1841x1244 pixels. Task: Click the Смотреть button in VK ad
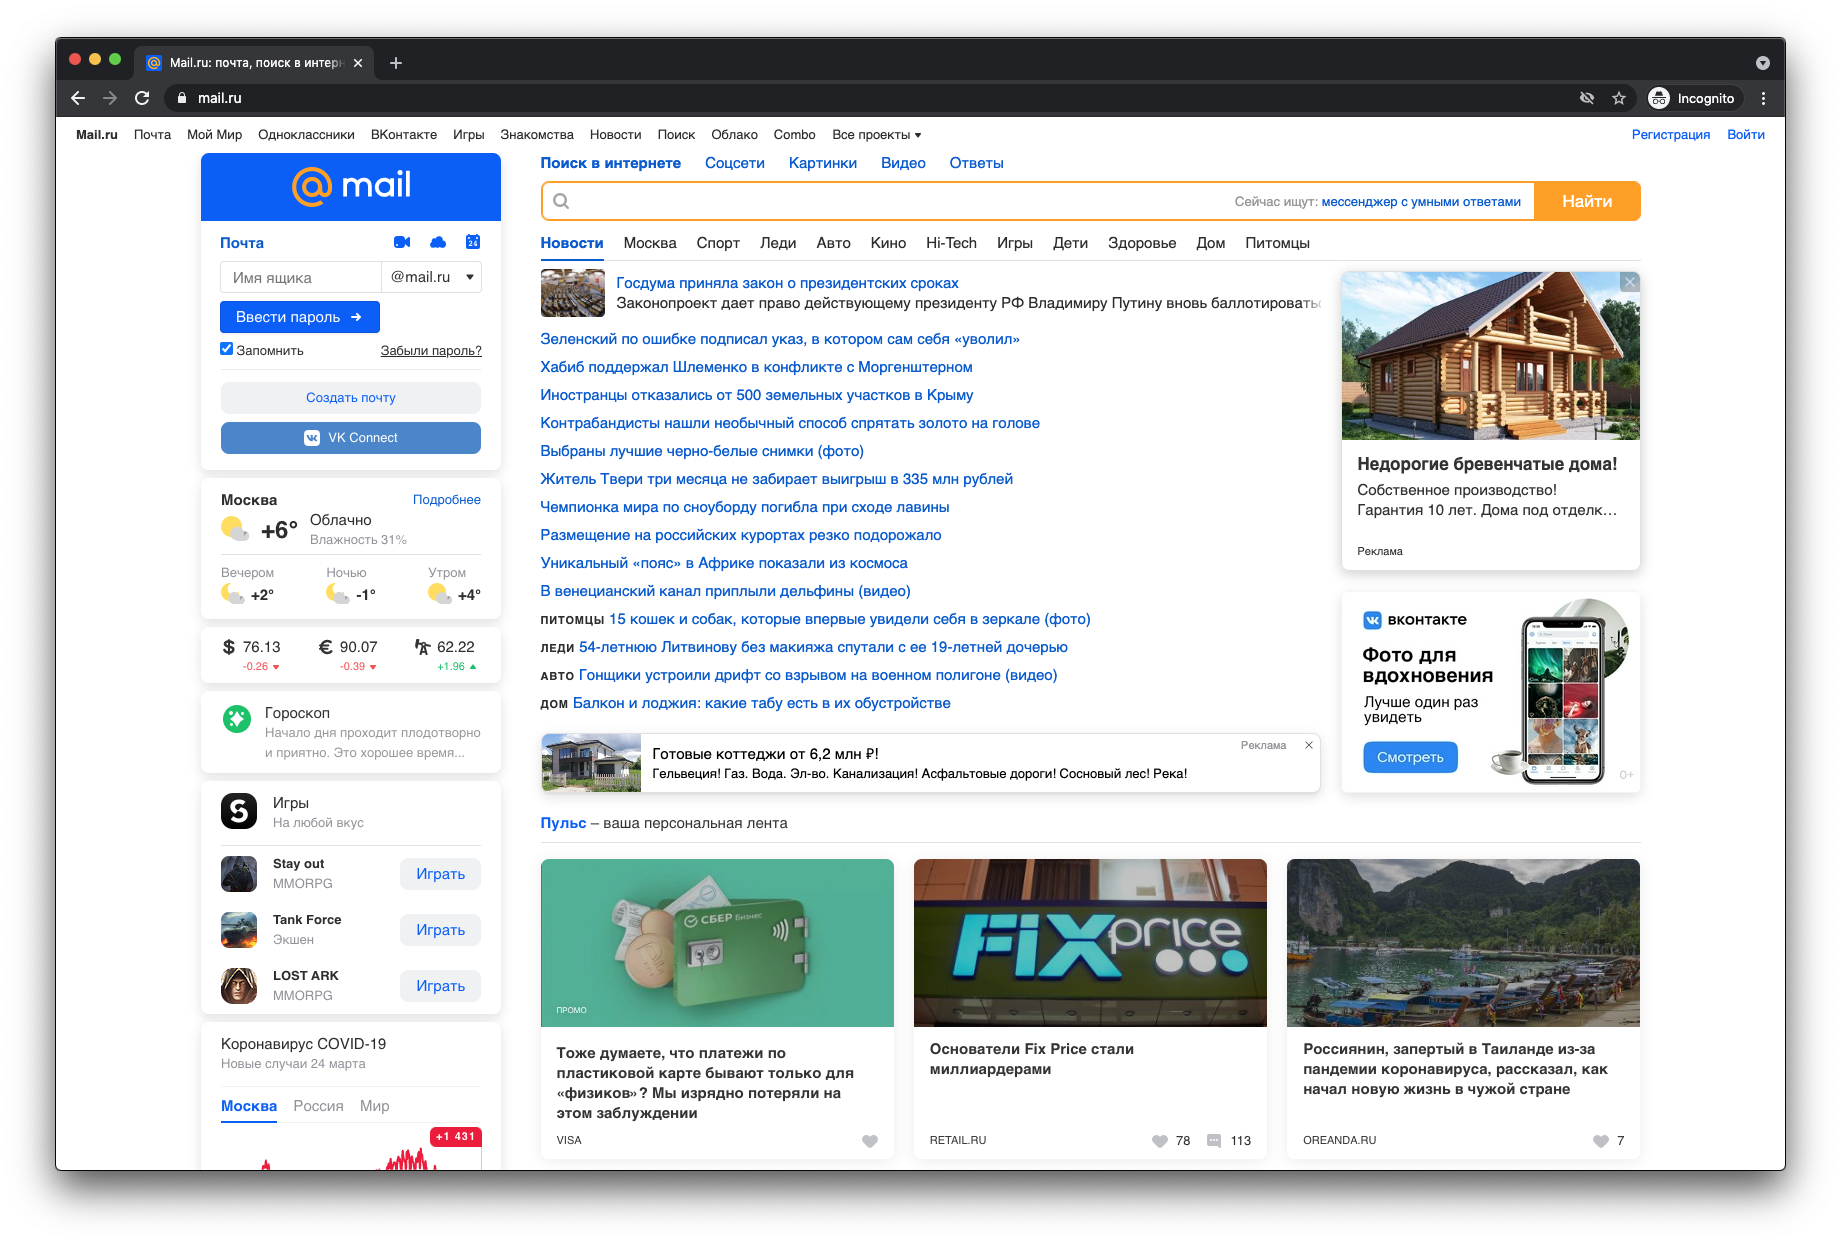(x=1410, y=757)
